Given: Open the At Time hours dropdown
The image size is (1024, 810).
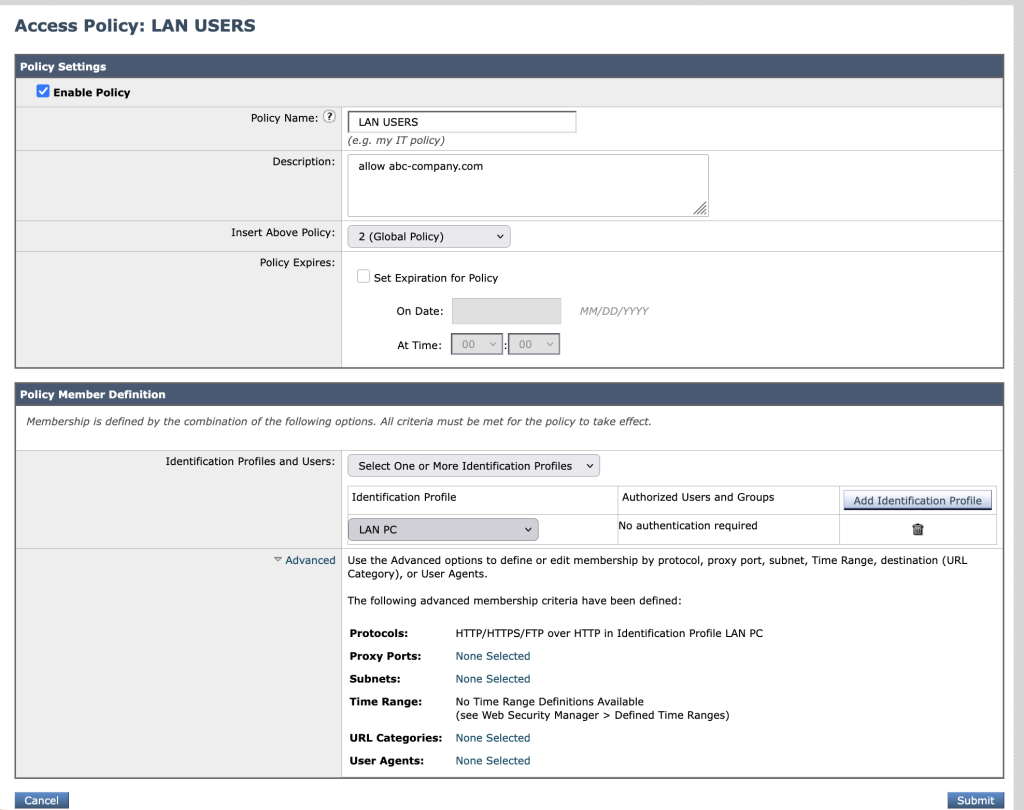Looking at the screenshot, I should click(x=477, y=344).
